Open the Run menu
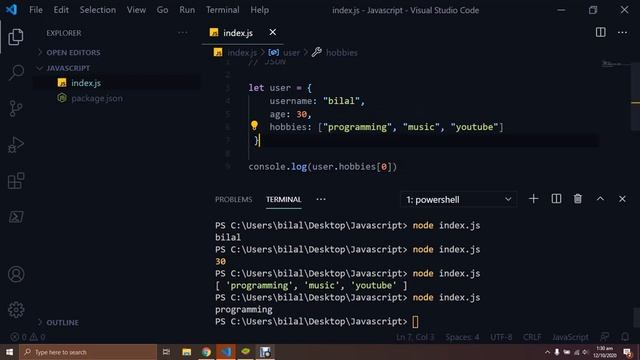Image resolution: width=640 pixels, height=360 pixels. tap(187, 10)
